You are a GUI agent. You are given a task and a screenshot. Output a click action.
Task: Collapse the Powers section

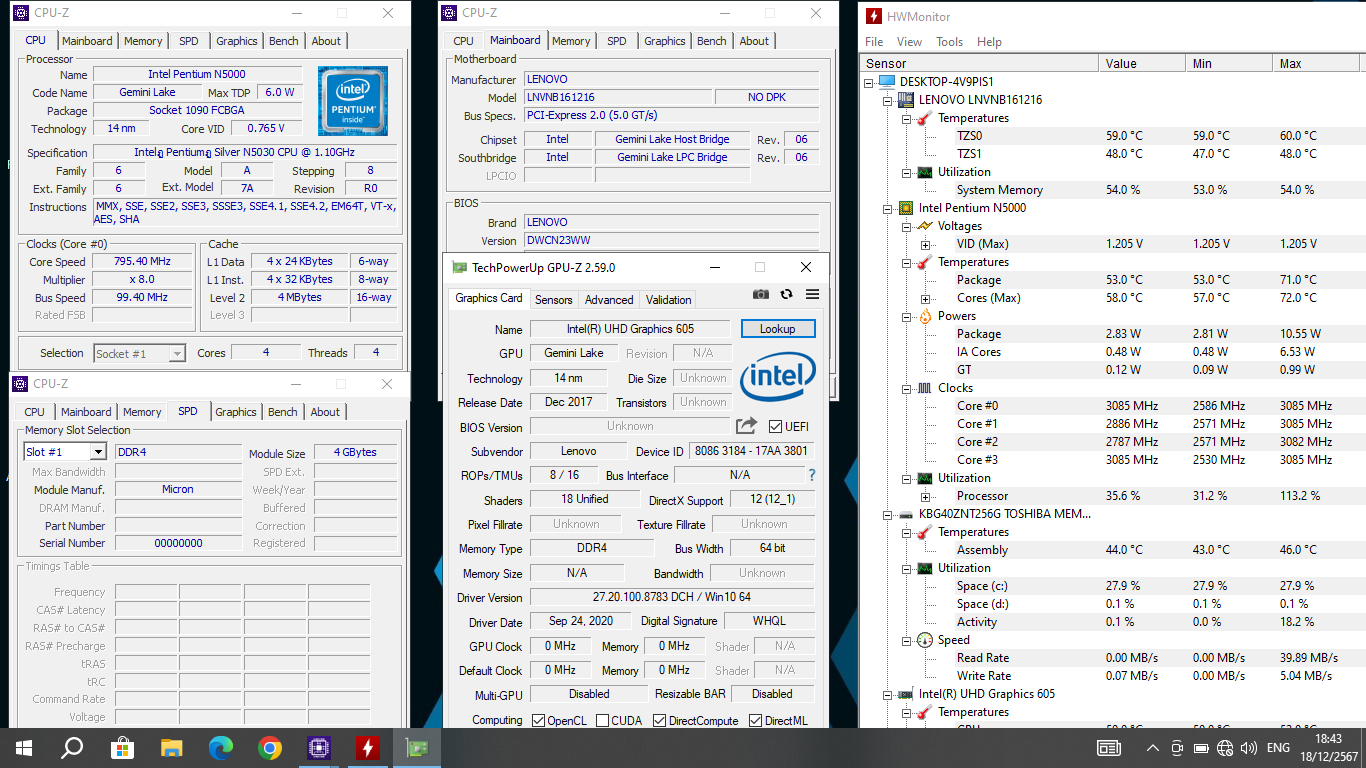(x=906, y=316)
